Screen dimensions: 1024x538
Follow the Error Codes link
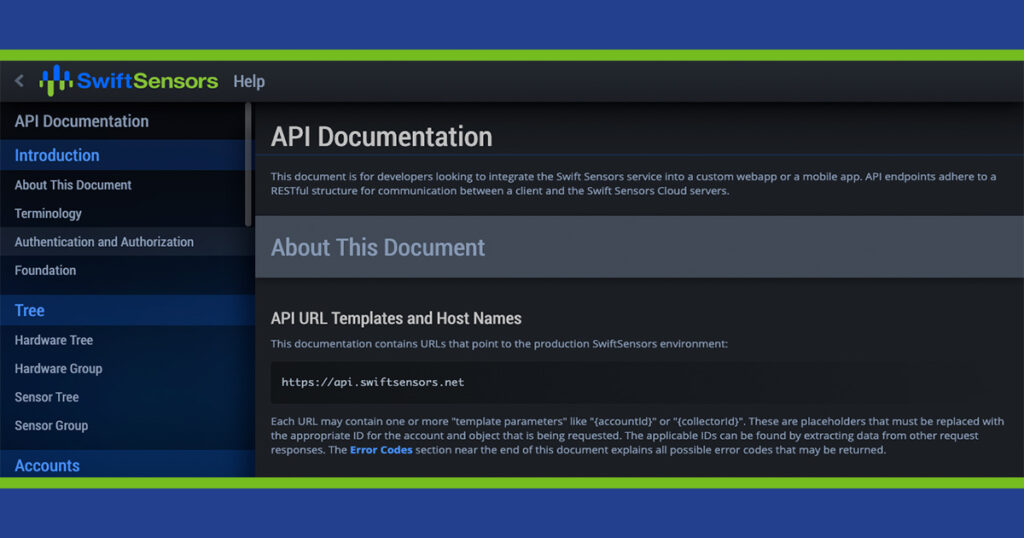381,450
